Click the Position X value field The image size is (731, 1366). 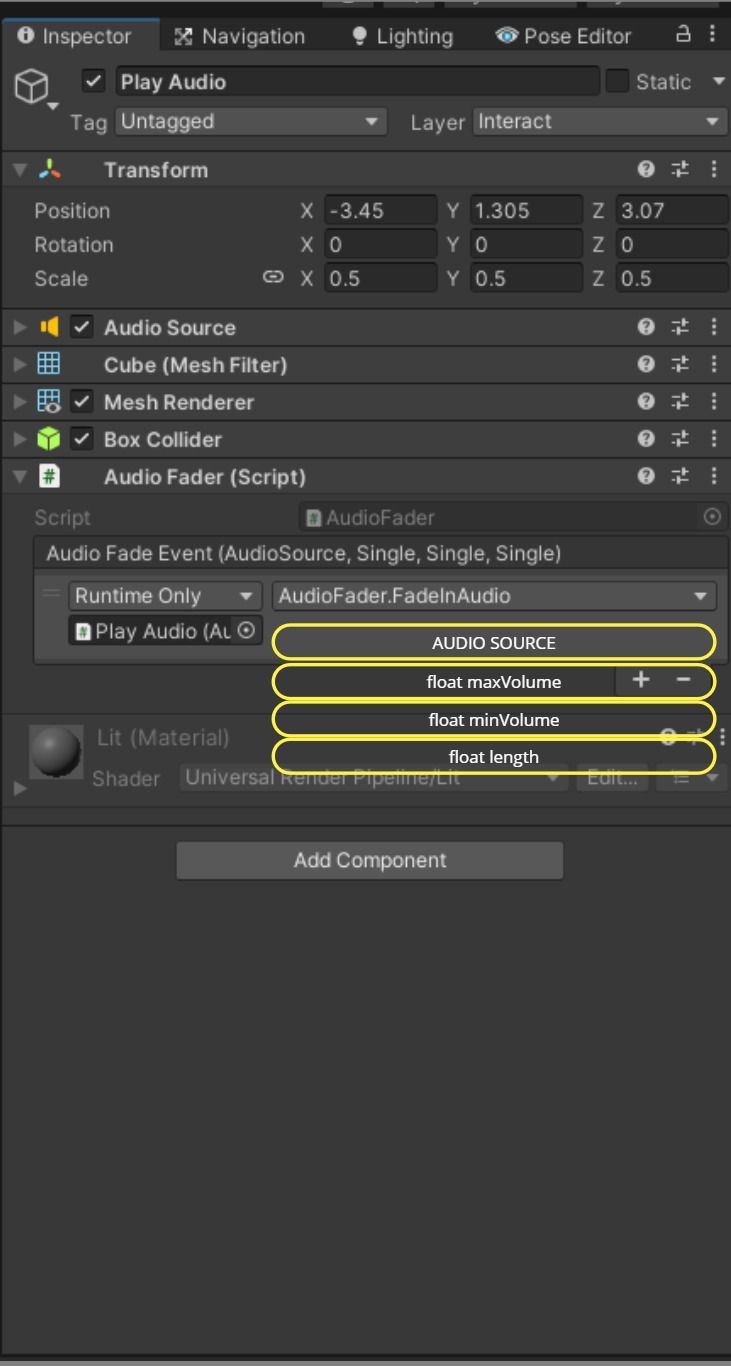click(x=380, y=211)
